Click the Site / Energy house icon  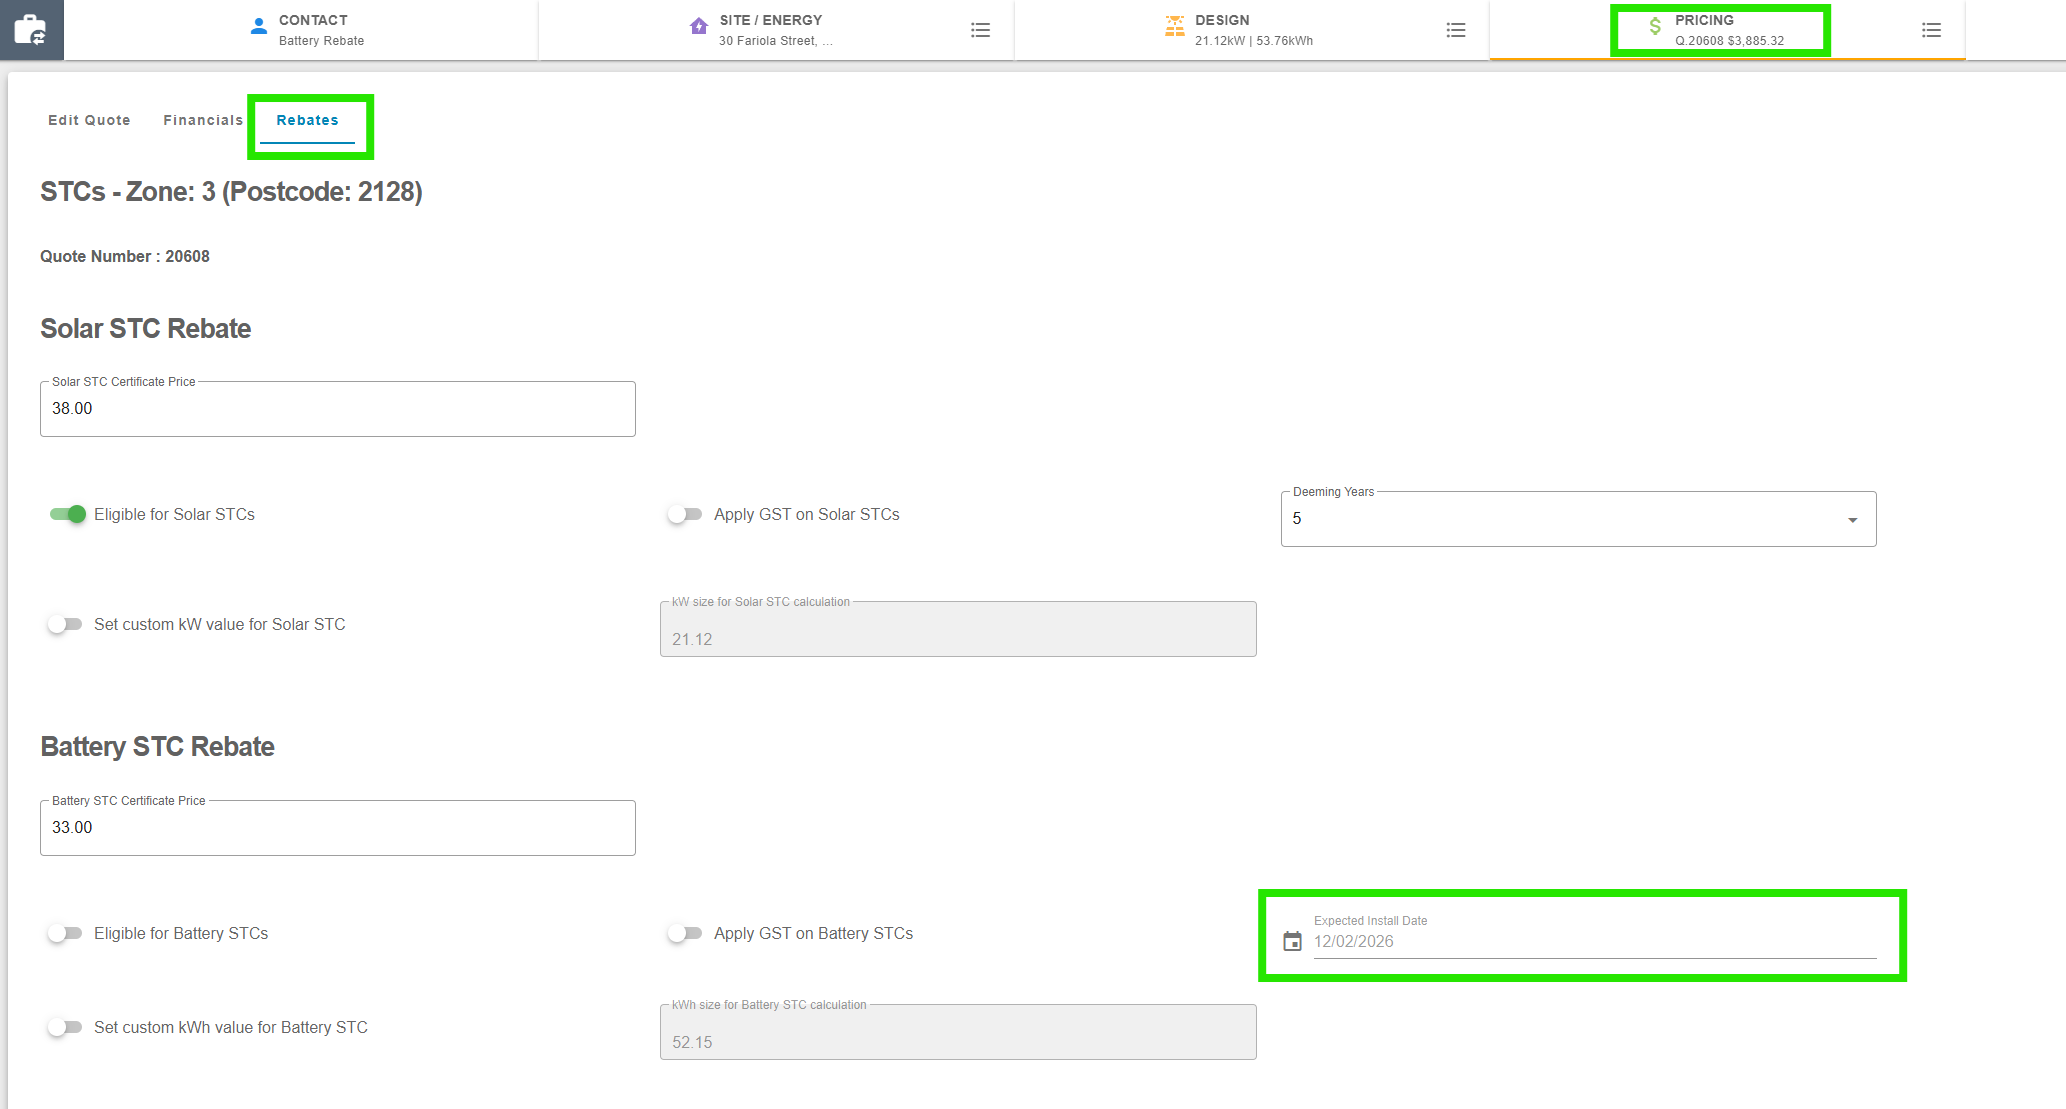[x=699, y=26]
